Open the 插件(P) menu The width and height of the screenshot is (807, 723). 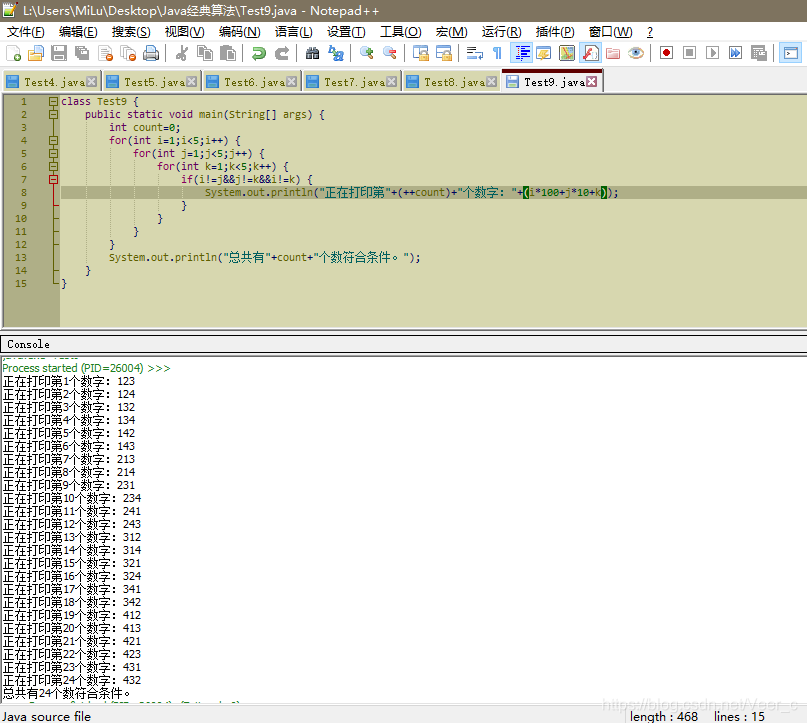coord(555,32)
